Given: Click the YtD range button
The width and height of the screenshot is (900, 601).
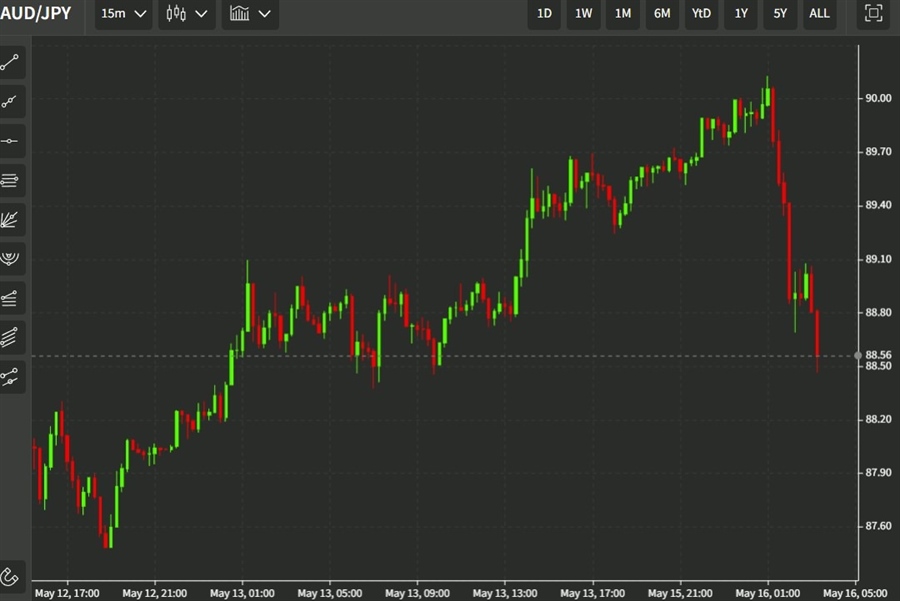Looking at the screenshot, I should point(701,14).
